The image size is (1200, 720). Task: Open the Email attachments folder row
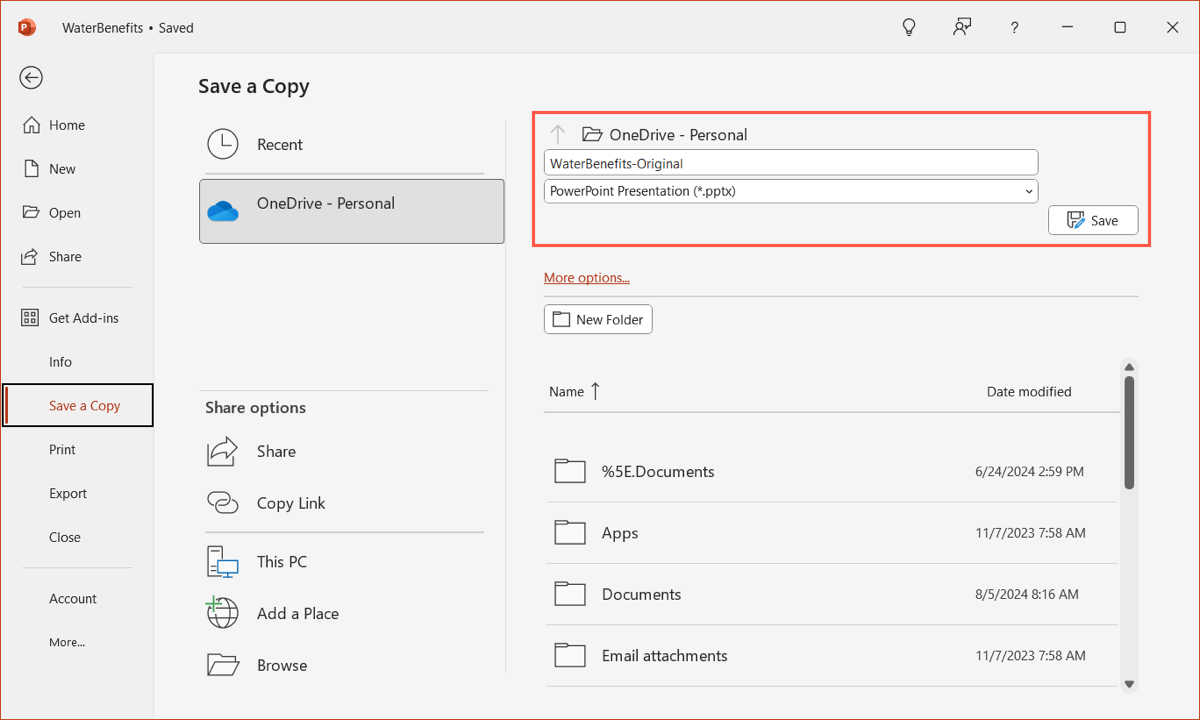point(832,656)
